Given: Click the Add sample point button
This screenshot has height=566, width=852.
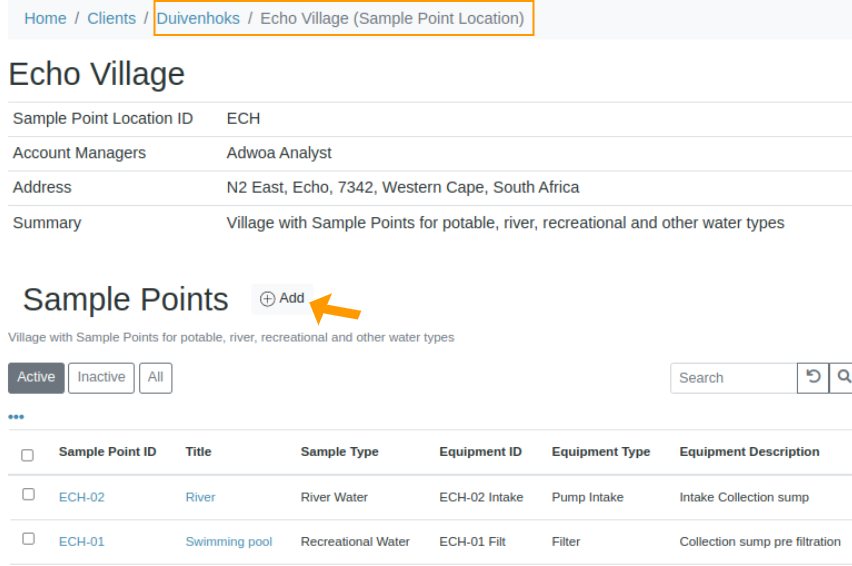Looking at the screenshot, I should (x=282, y=299).
